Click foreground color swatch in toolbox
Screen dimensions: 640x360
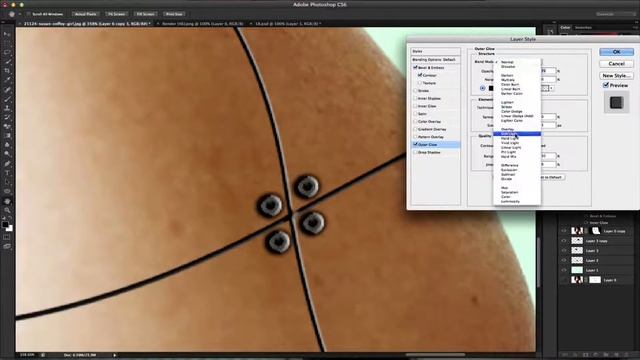[x=5, y=224]
